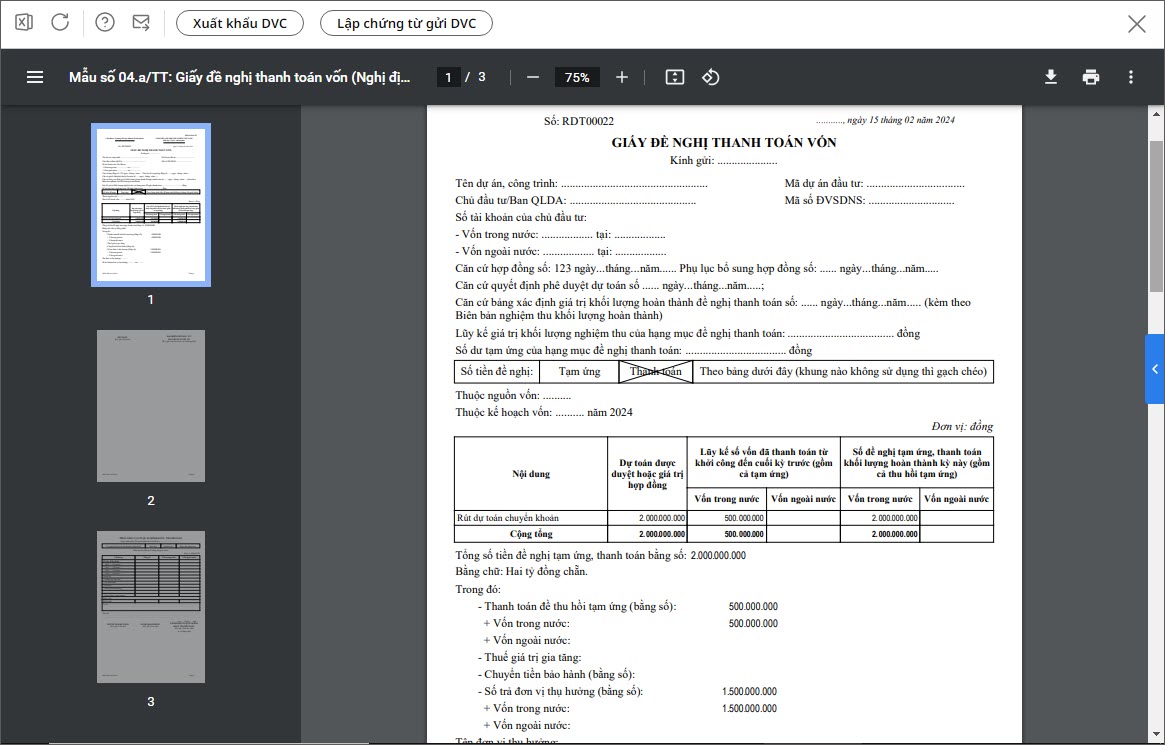The height and width of the screenshot is (745, 1165).
Task: Click the zoom out minus button
Action: [533, 77]
